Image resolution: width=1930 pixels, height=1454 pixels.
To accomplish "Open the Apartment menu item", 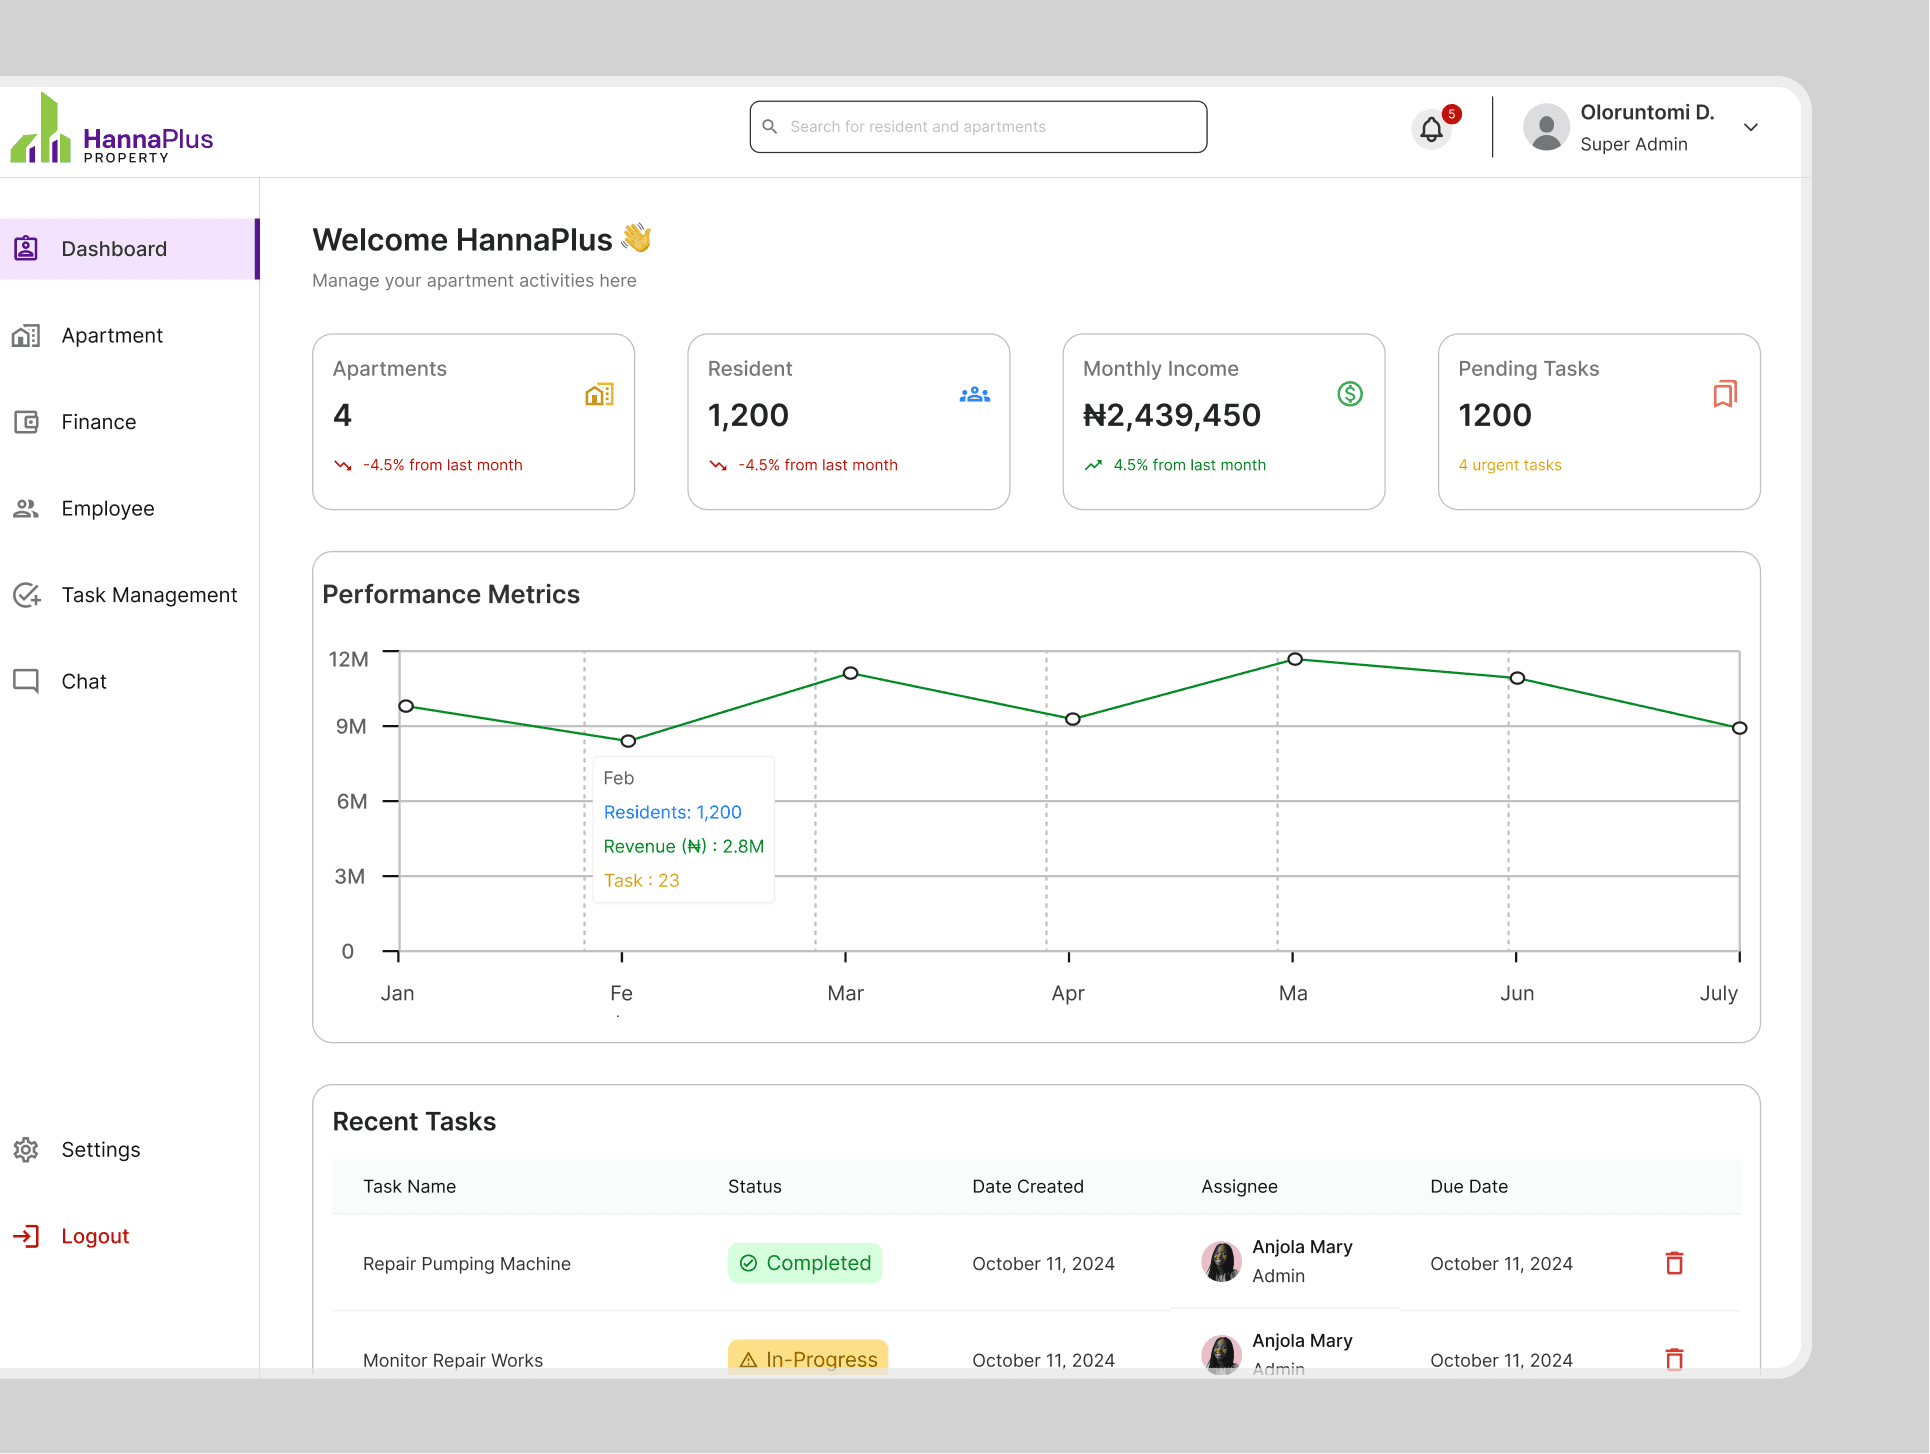I will pos(112,336).
